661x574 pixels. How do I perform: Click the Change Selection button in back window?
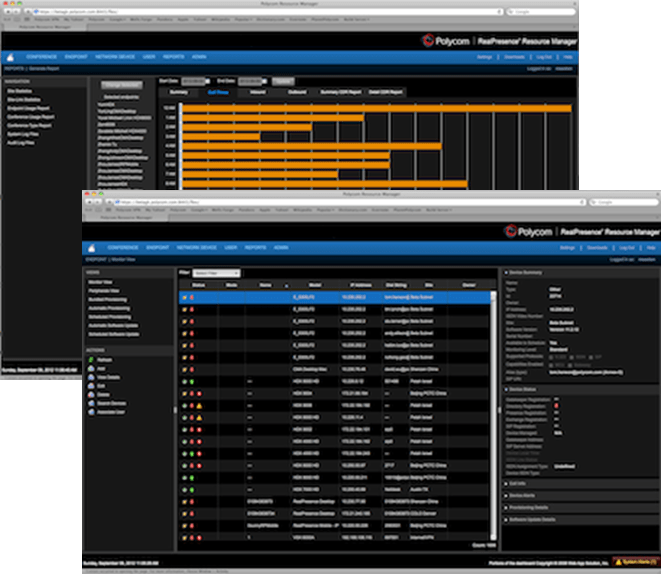point(121,85)
